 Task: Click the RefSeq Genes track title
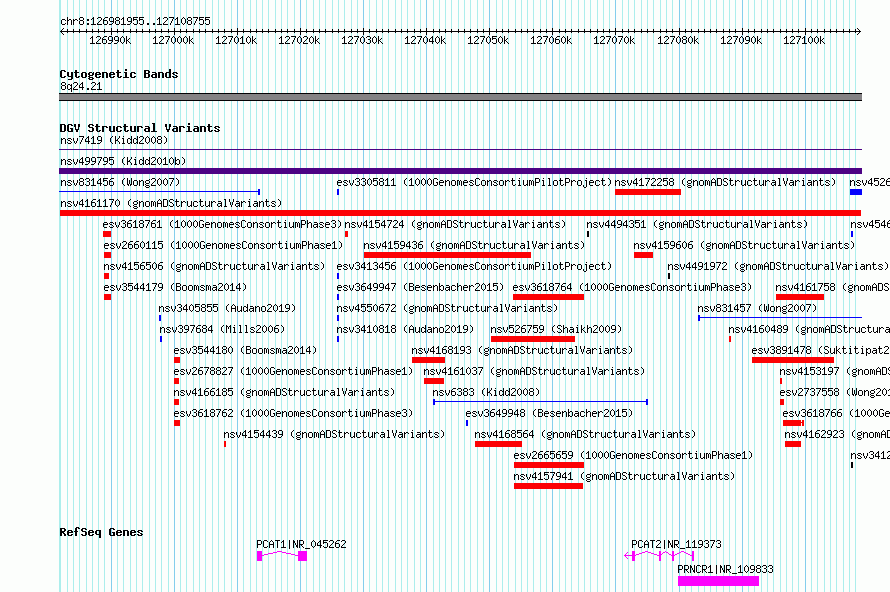[x=101, y=532]
